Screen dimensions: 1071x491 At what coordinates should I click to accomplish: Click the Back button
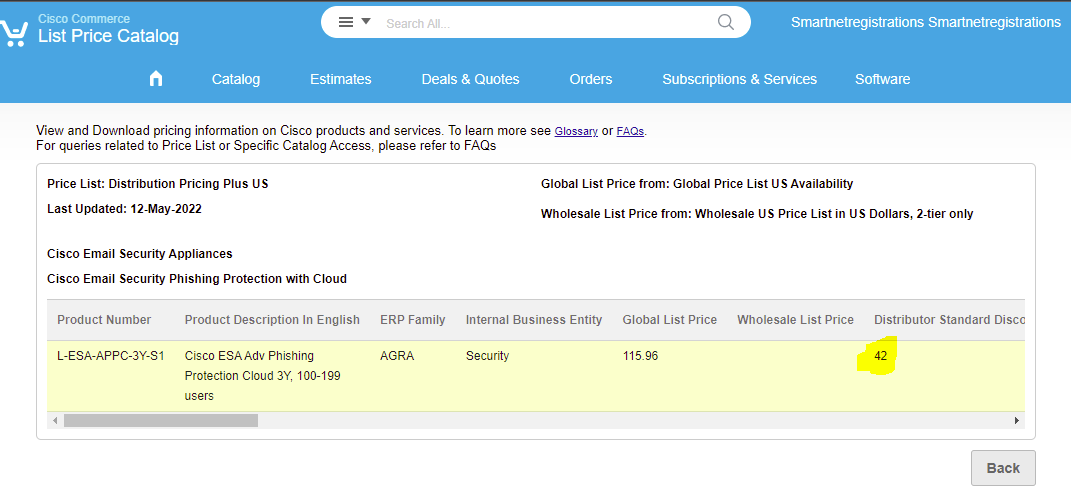[1003, 468]
